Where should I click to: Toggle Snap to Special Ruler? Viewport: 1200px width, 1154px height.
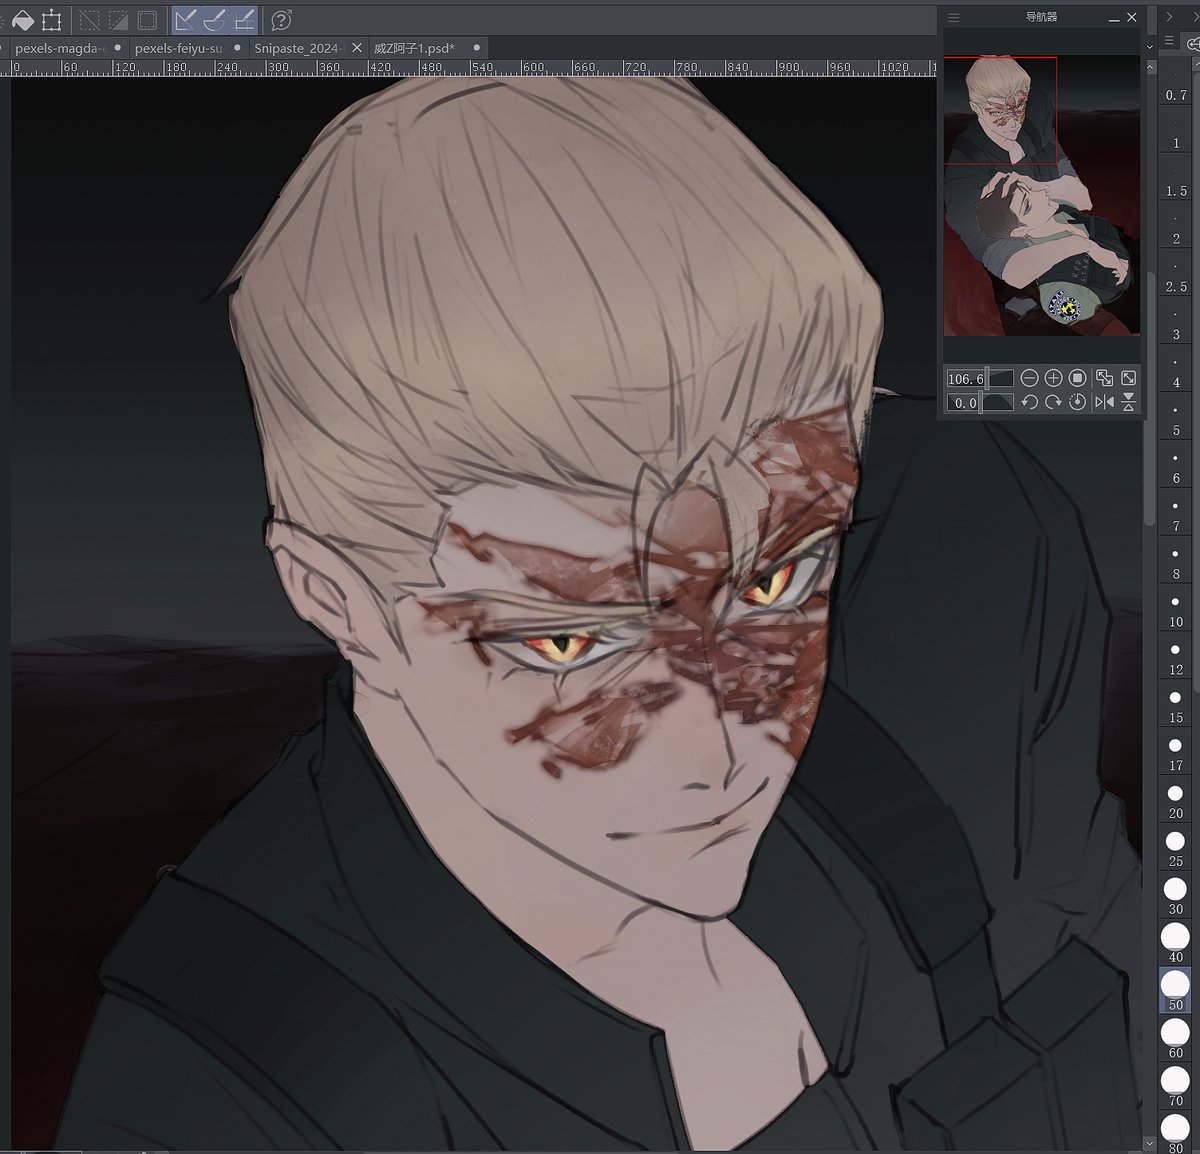pos(214,19)
